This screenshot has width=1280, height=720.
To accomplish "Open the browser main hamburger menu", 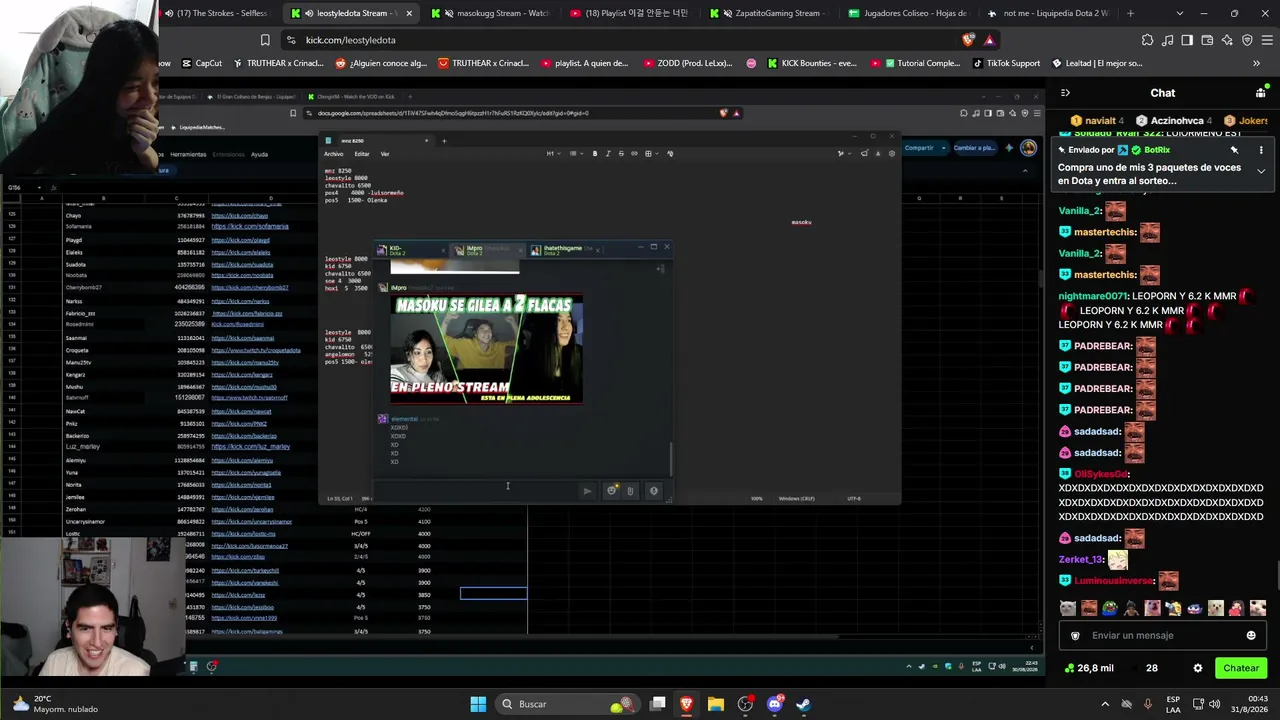I will [x=1267, y=40].
